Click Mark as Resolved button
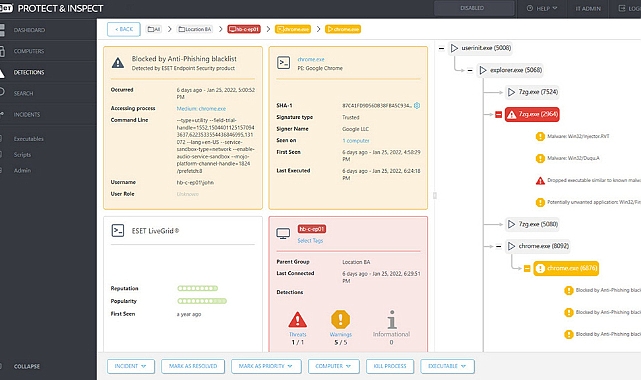The height and width of the screenshot is (380, 641). [193, 366]
